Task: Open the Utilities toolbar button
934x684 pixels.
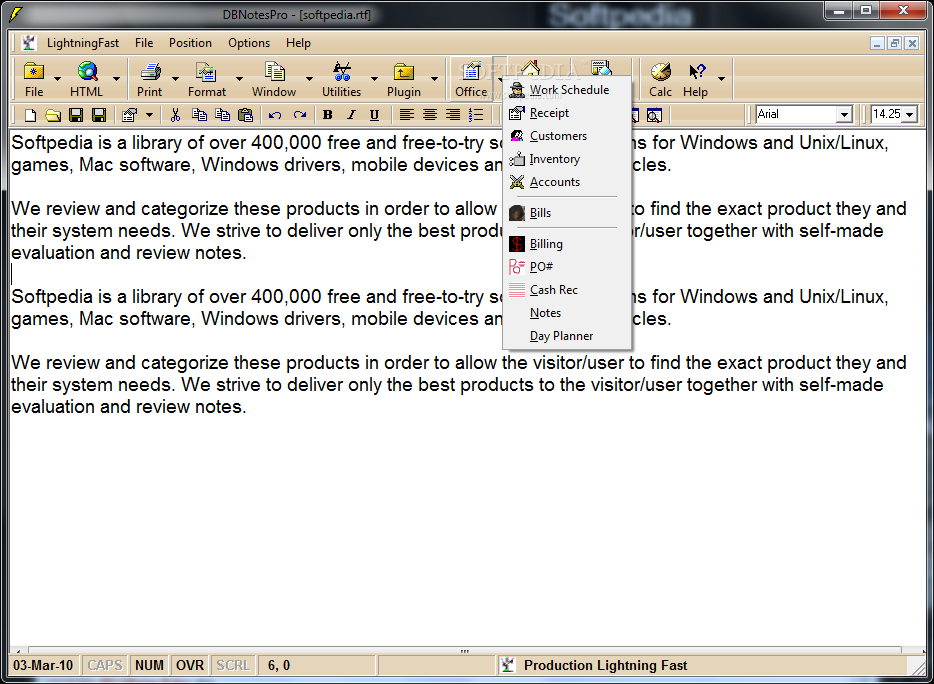Action: click(341, 79)
